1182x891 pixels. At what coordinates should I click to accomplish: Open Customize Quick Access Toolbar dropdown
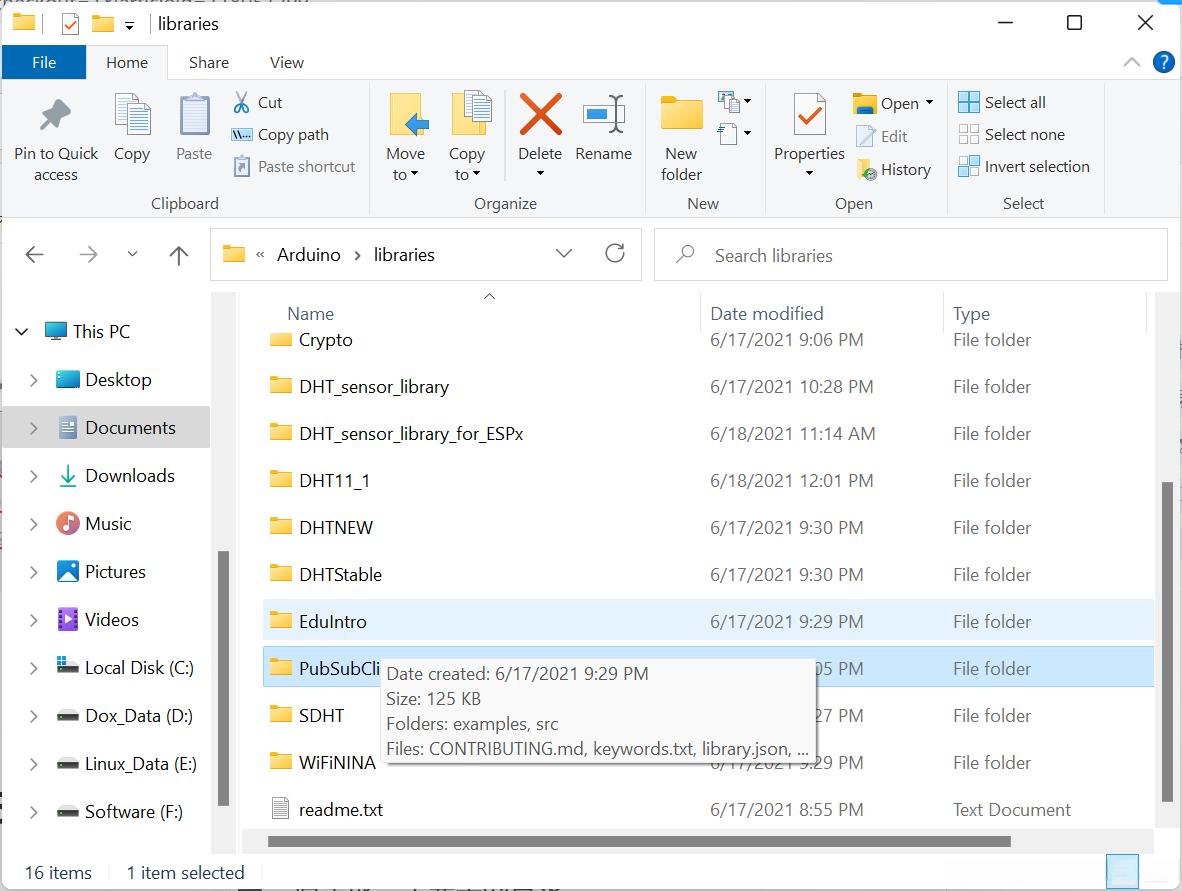point(130,26)
